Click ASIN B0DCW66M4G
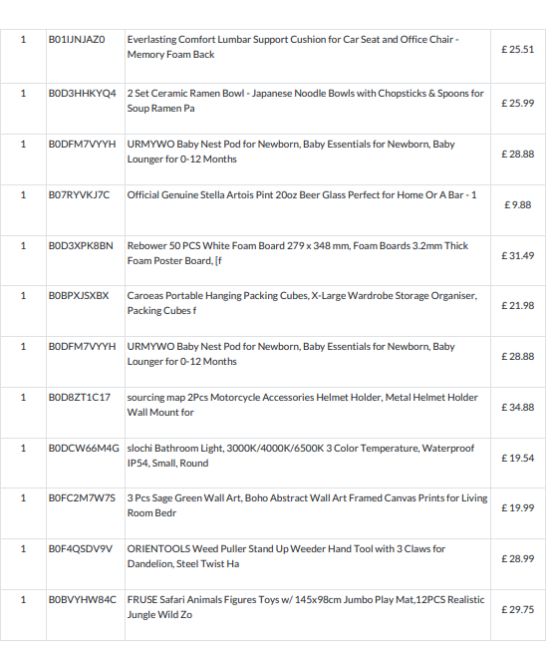This screenshot has height=650, width=555. (x=84, y=448)
